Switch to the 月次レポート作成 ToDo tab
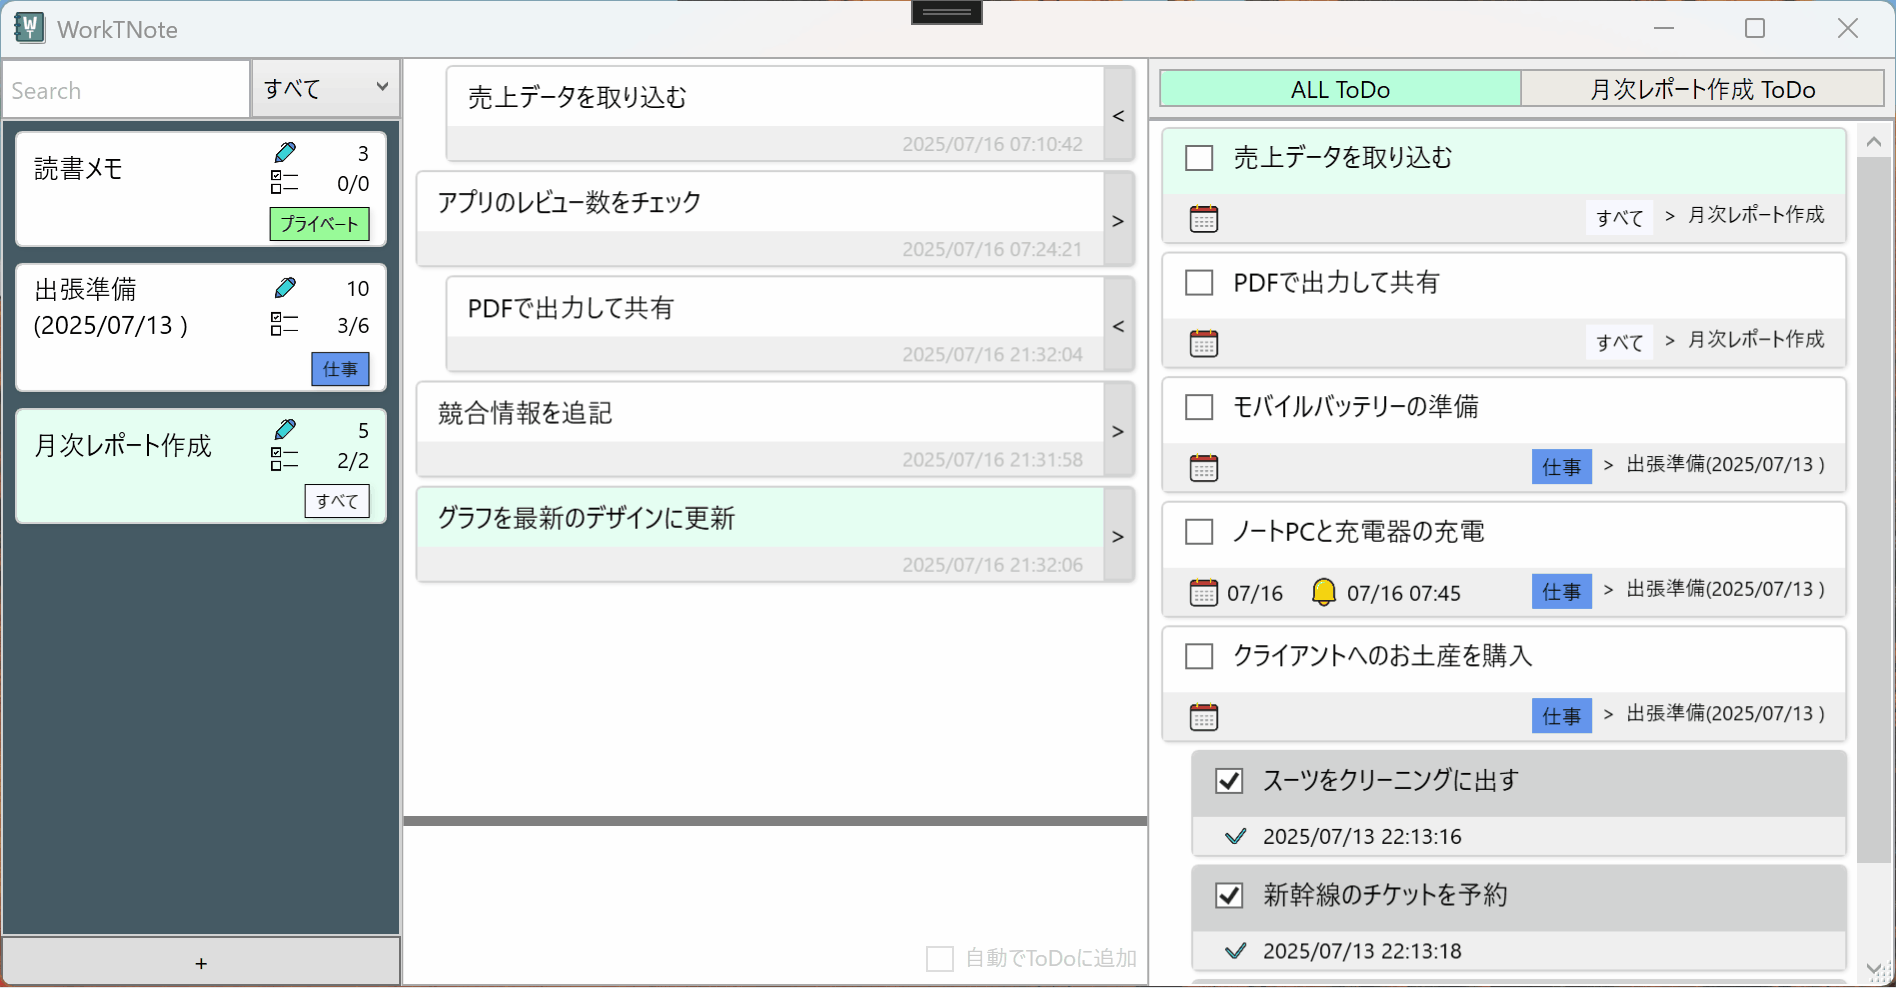This screenshot has height=988, width=1896. coord(1702,89)
